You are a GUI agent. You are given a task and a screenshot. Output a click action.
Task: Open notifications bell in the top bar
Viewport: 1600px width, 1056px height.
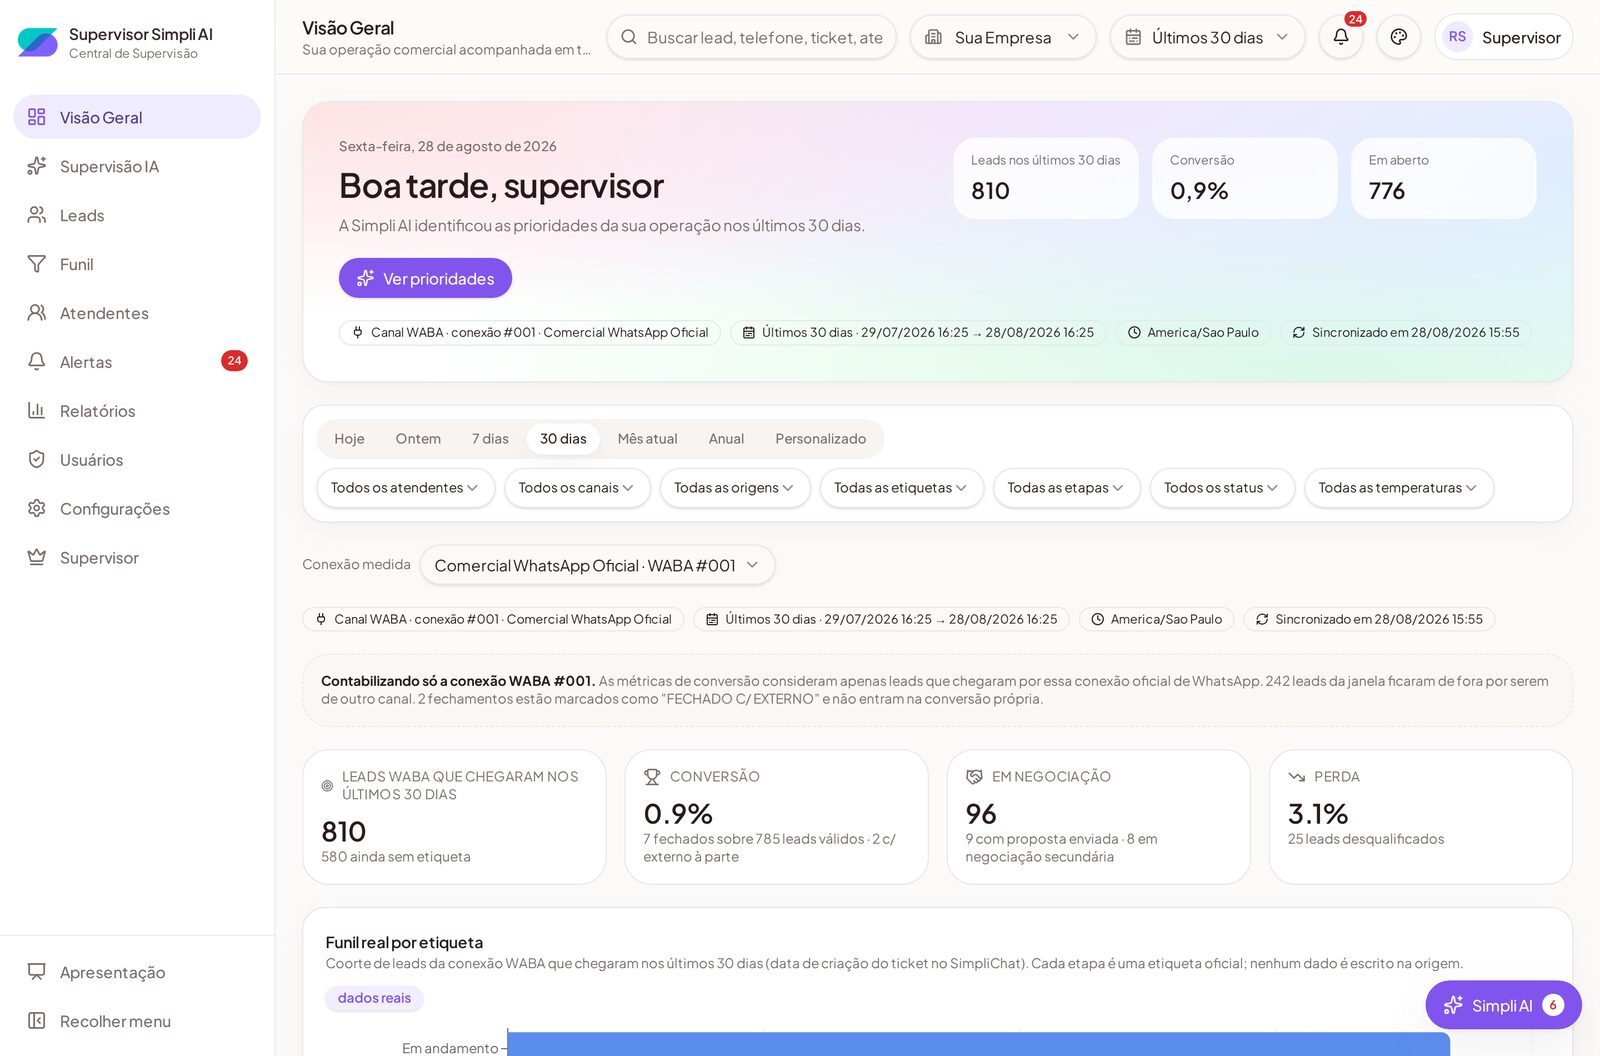click(1341, 37)
